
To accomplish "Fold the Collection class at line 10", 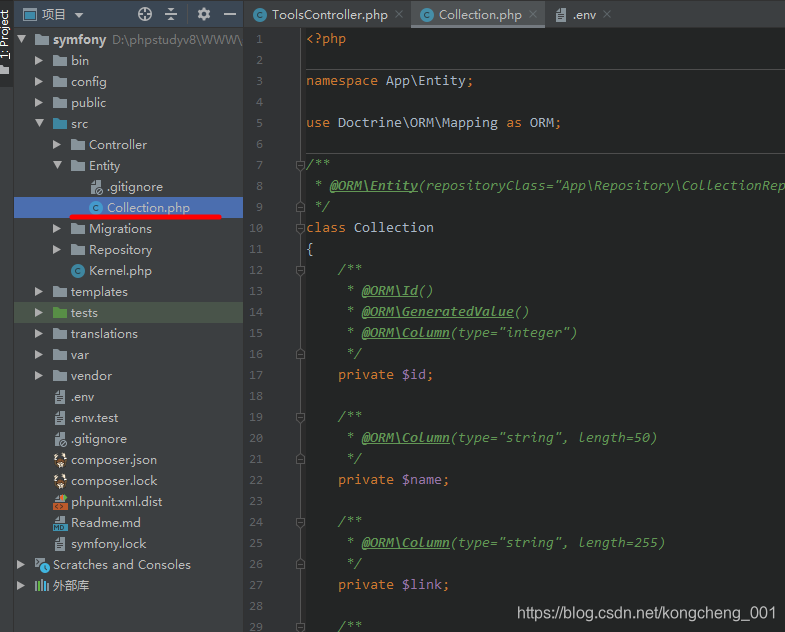I will [x=300, y=228].
